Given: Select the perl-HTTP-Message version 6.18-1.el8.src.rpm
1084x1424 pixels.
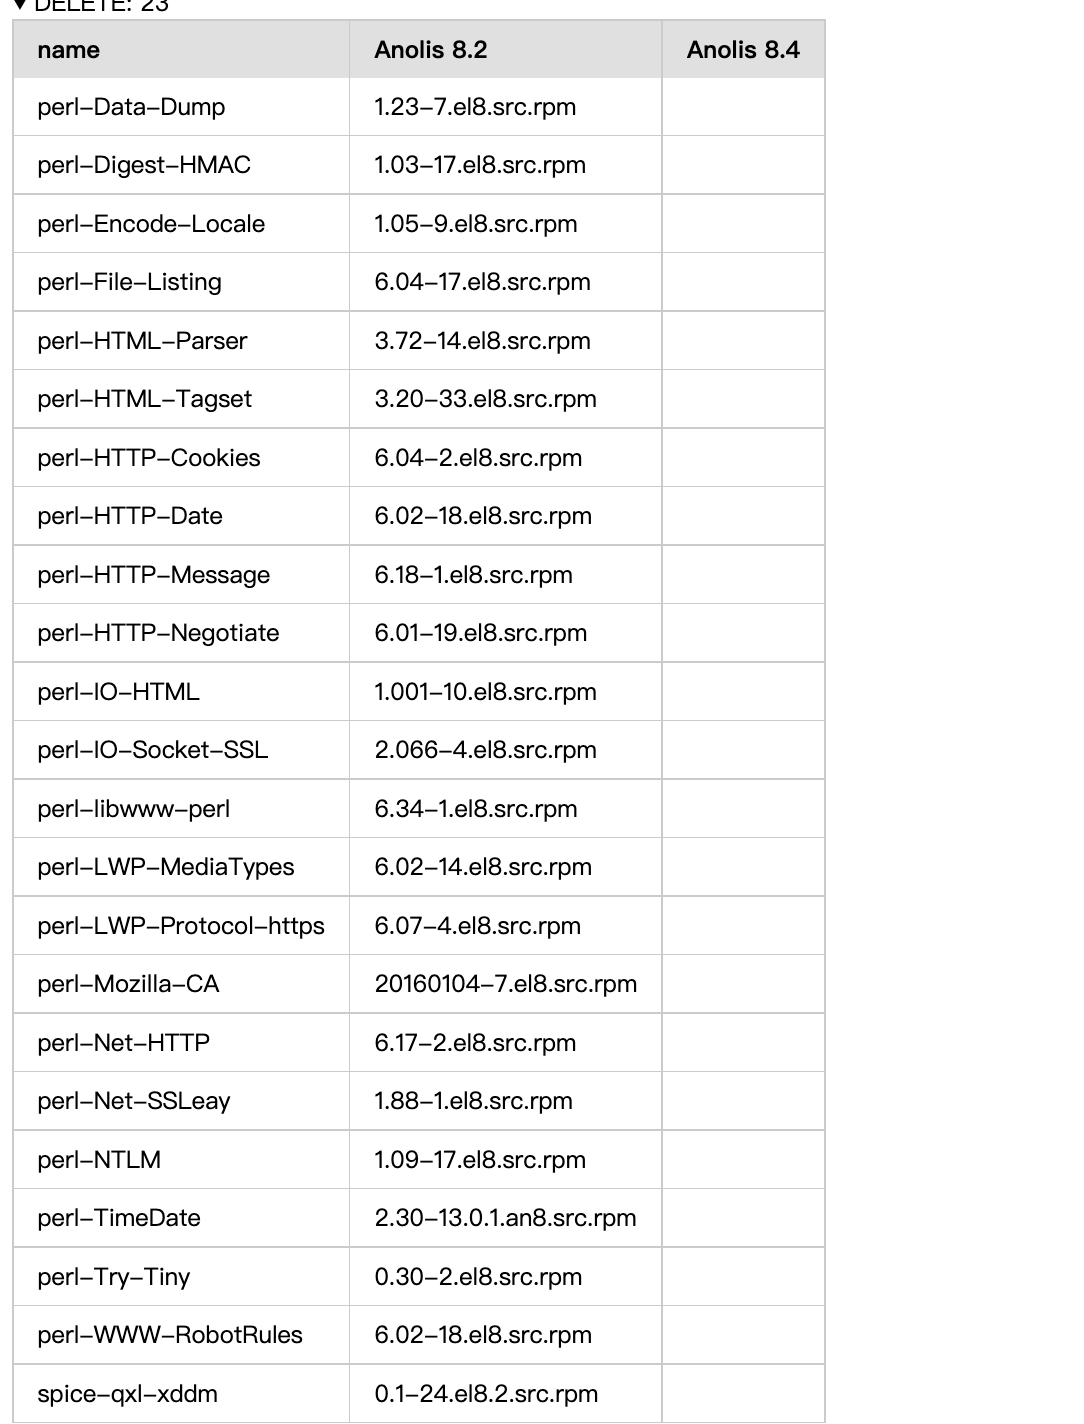Looking at the screenshot, I should (473, 575).
